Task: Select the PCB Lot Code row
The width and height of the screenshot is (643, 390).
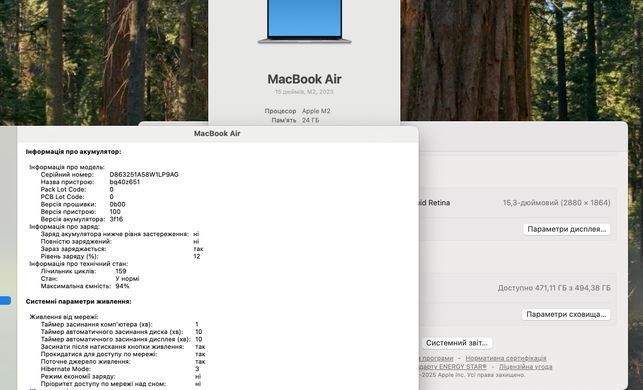Action: click(x=77, y=197)
